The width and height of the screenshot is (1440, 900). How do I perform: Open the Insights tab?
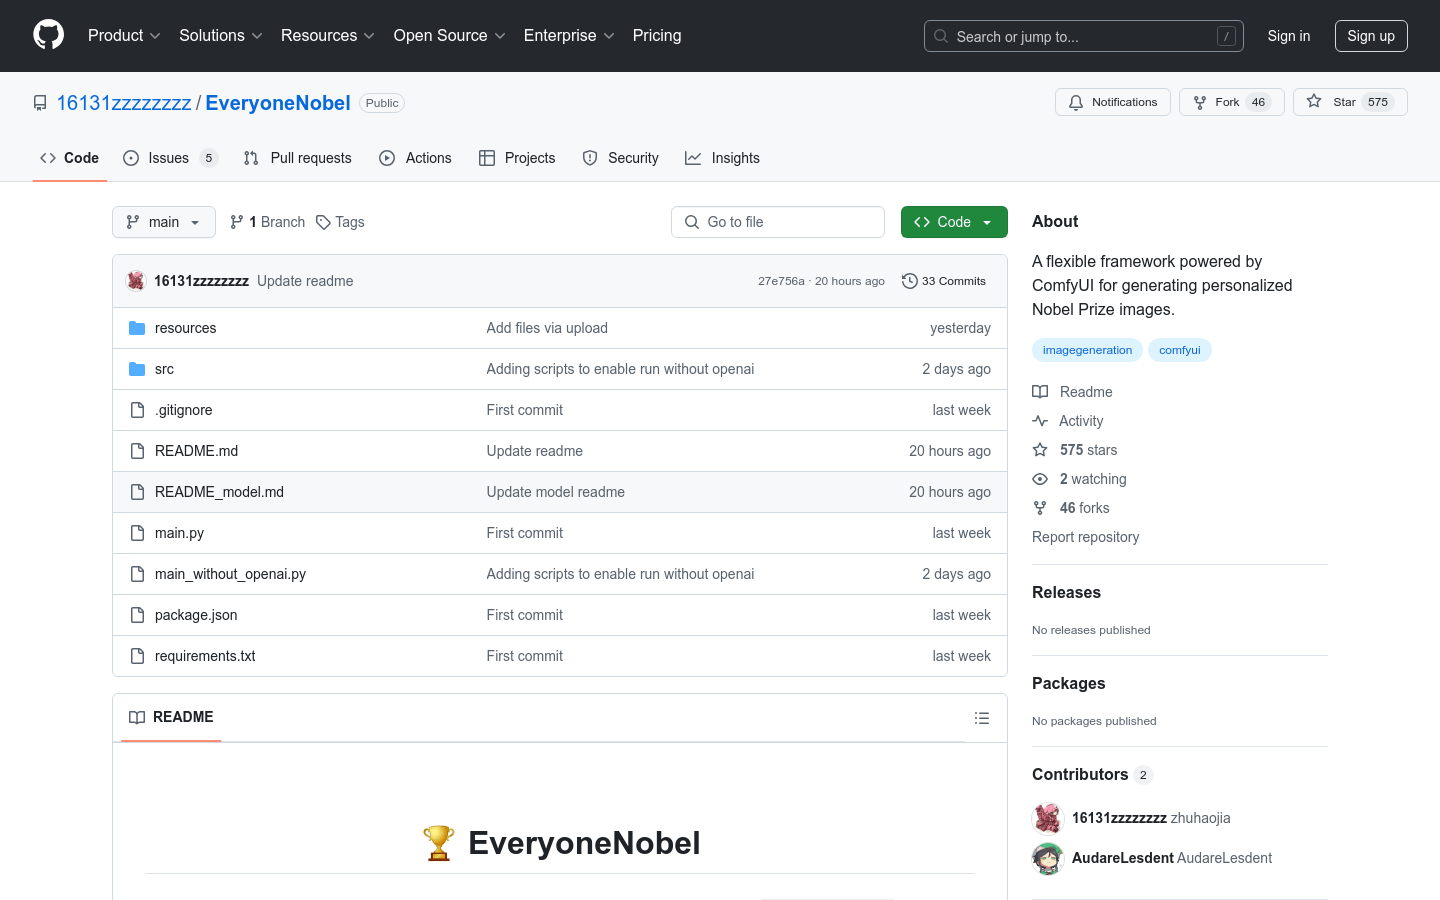coord(723,158)
